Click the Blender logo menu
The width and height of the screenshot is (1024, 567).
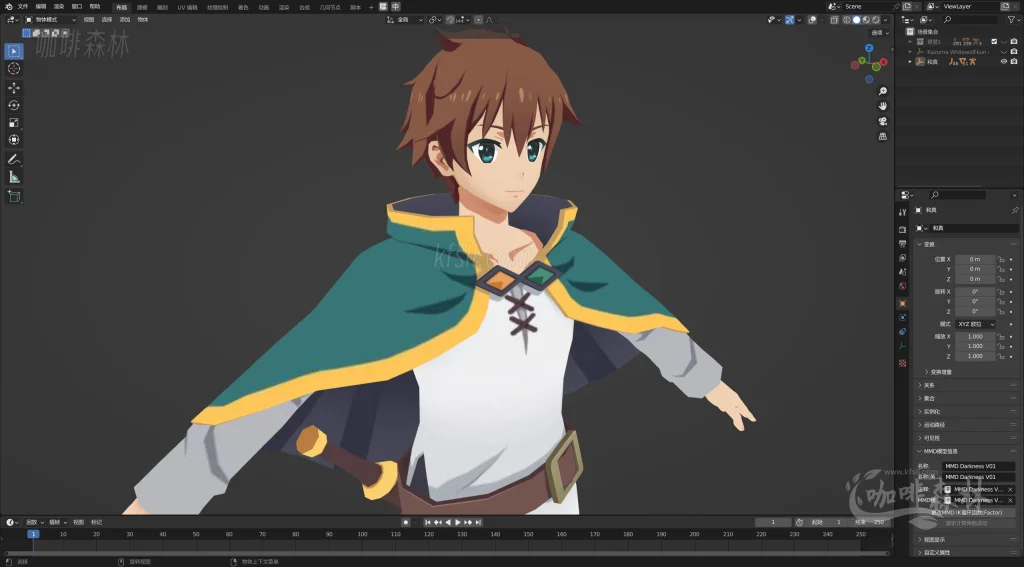(x=8, y=7)
